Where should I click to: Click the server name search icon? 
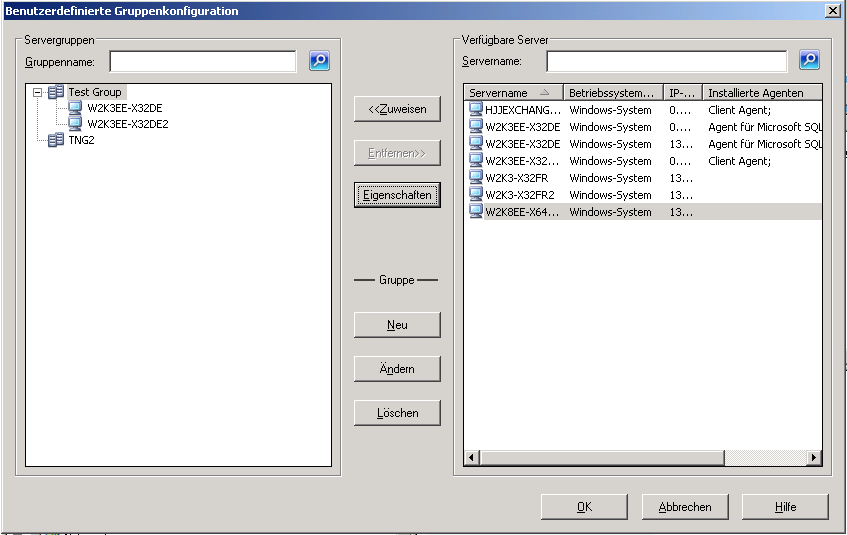click(809, 60)
